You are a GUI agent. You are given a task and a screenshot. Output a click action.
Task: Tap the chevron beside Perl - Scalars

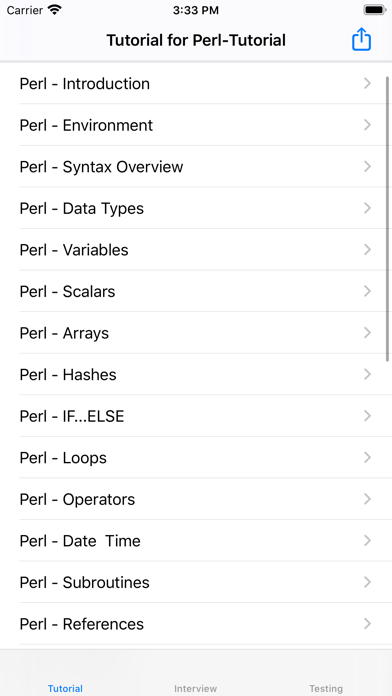[367, 291]
